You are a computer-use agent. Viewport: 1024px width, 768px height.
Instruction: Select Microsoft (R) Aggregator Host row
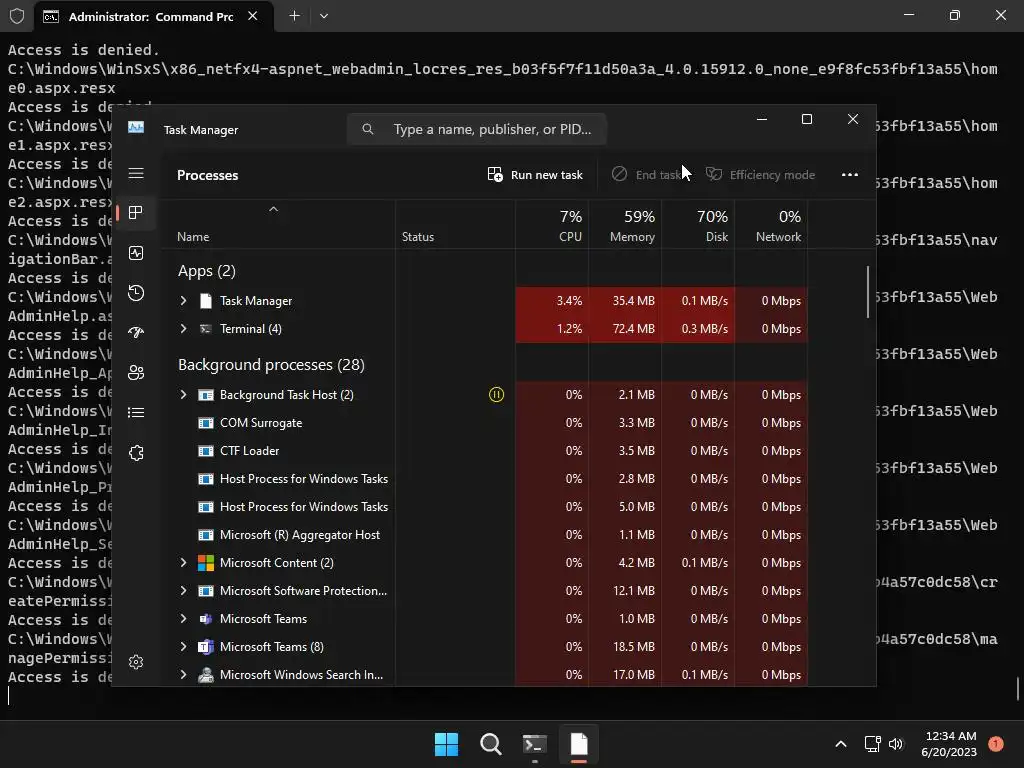[485, 535]
